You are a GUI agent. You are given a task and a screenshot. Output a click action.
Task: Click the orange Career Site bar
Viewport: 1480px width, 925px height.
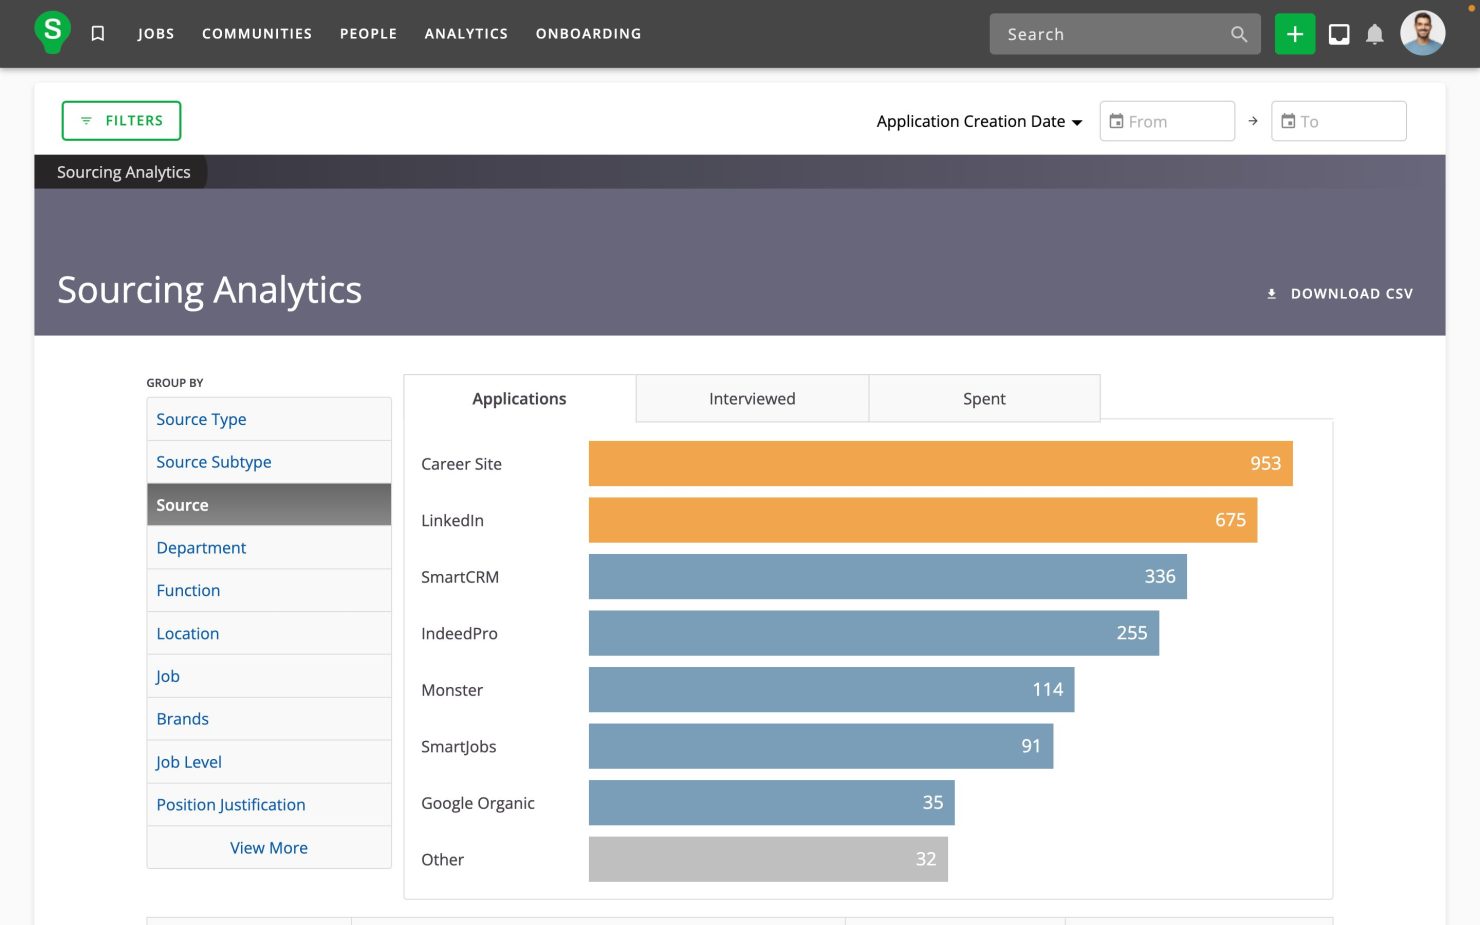(x=941, y=464)
